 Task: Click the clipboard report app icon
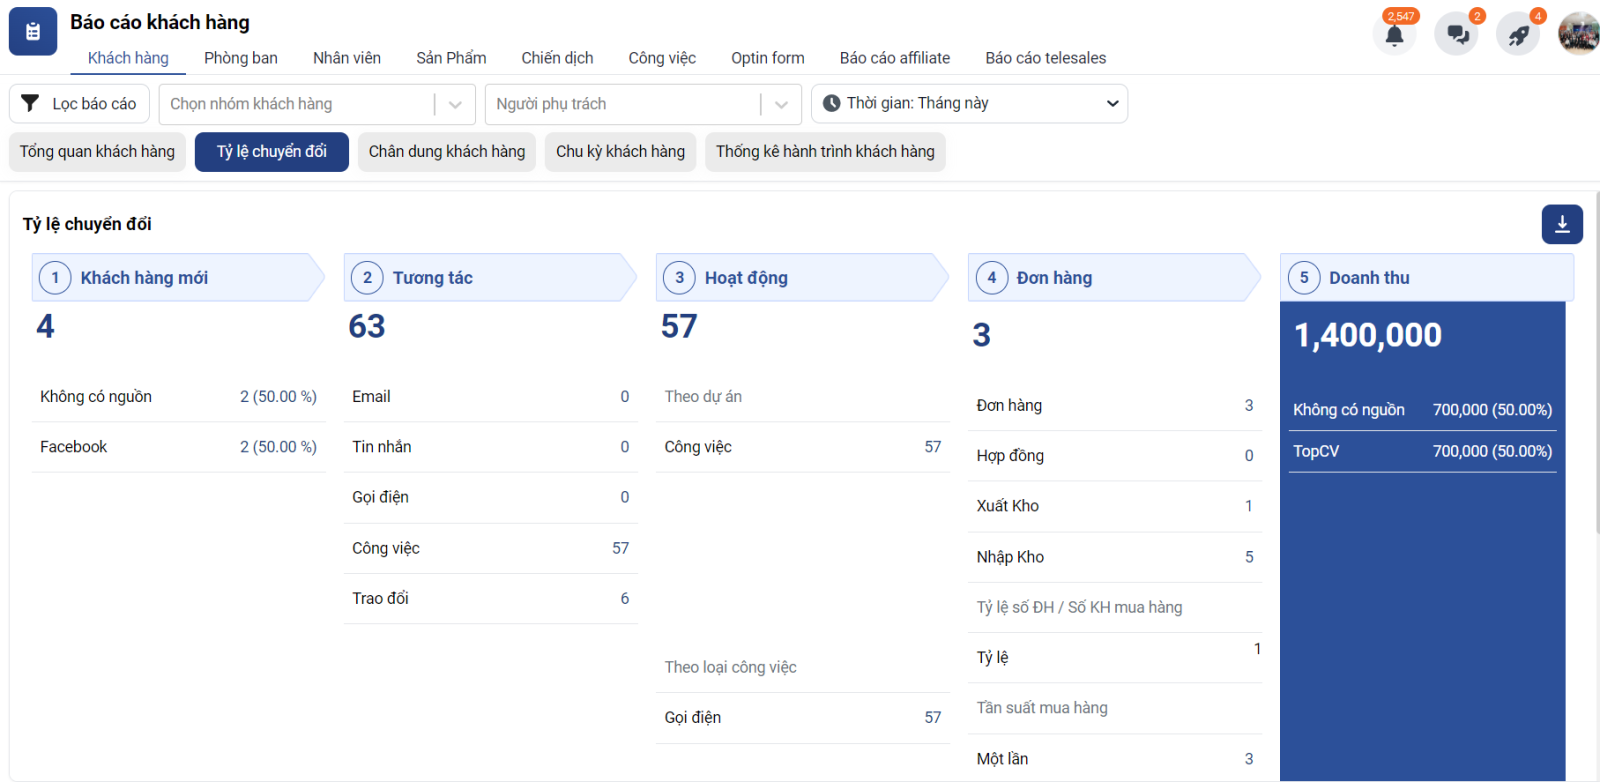click(x=33, y=32)
